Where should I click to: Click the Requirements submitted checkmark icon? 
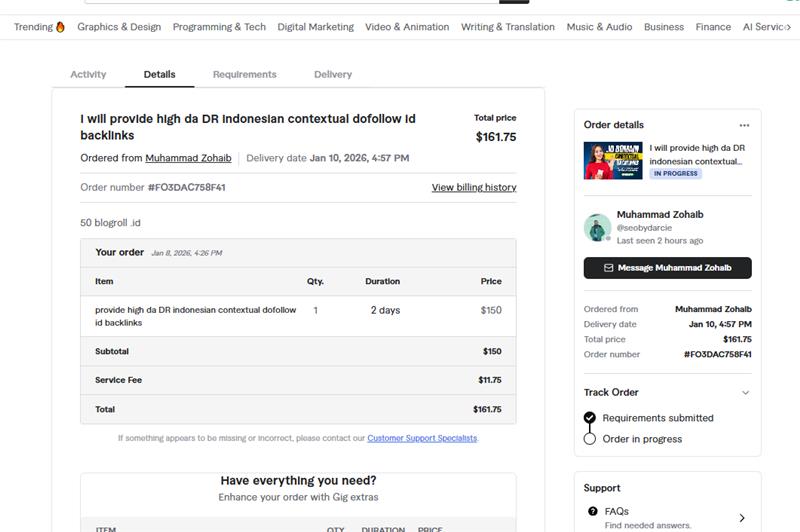point(590,418)
